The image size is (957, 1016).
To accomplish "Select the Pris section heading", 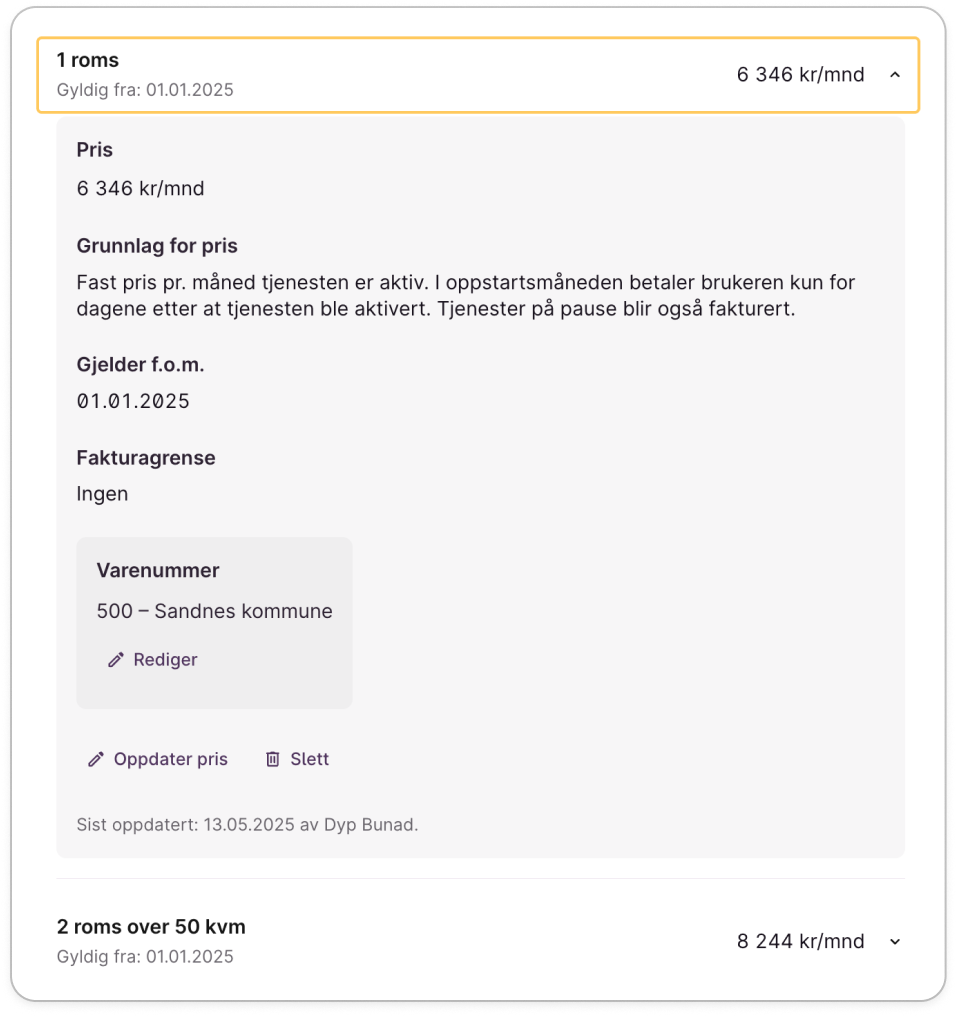I will [95, 150].
